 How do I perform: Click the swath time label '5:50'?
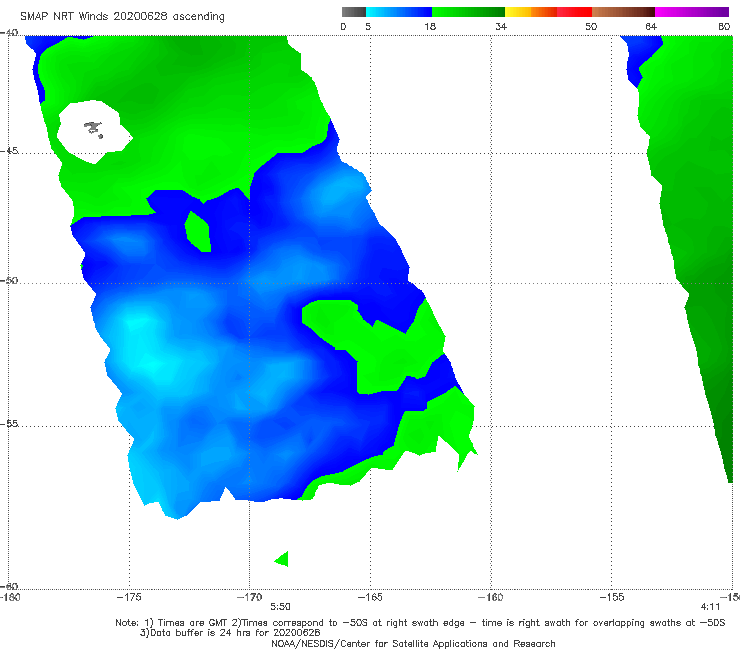coord(280,607)
